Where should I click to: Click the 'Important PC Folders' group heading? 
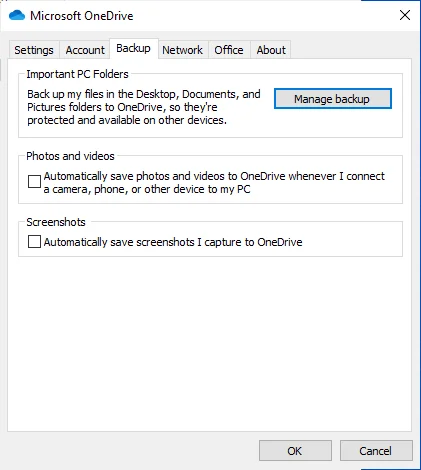coord(77,74)
